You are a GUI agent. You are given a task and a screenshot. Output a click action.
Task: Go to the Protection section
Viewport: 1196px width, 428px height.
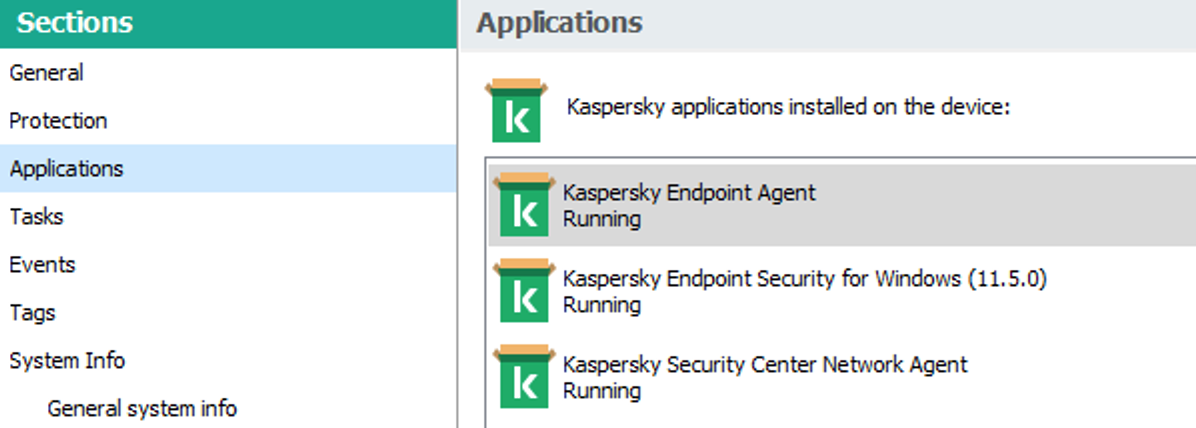(58, 121)
